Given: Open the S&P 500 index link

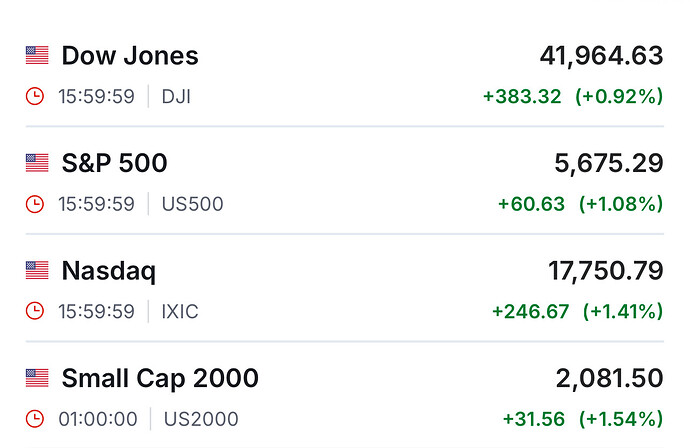Looking at the screenshot, I should (114, 162).
